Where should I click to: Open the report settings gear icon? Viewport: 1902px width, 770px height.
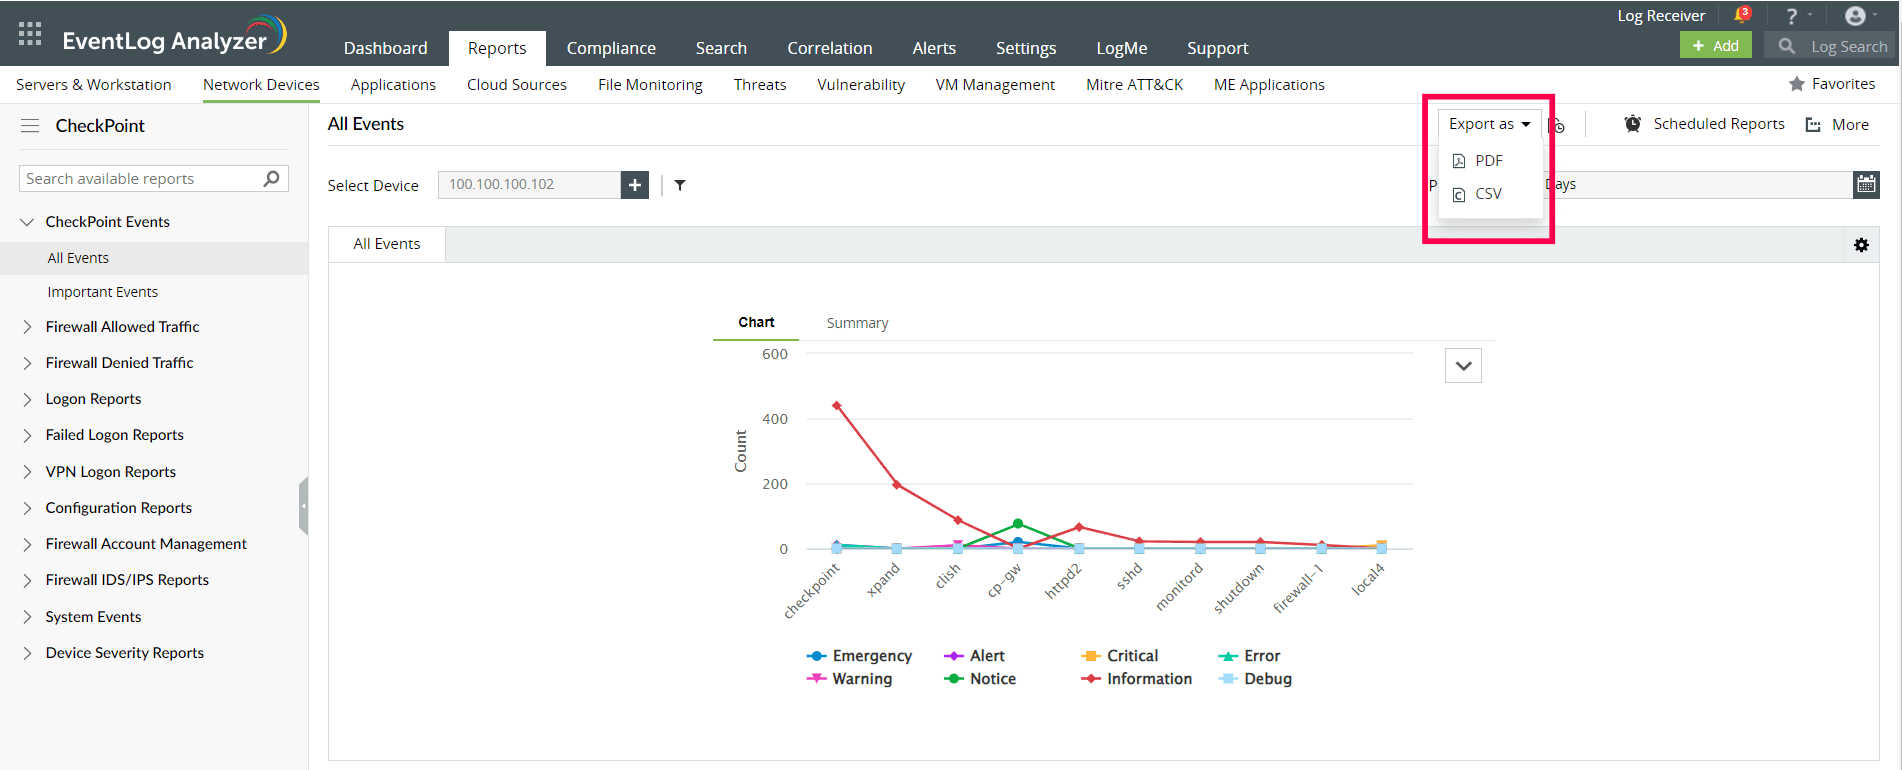tap(1861, 245)
